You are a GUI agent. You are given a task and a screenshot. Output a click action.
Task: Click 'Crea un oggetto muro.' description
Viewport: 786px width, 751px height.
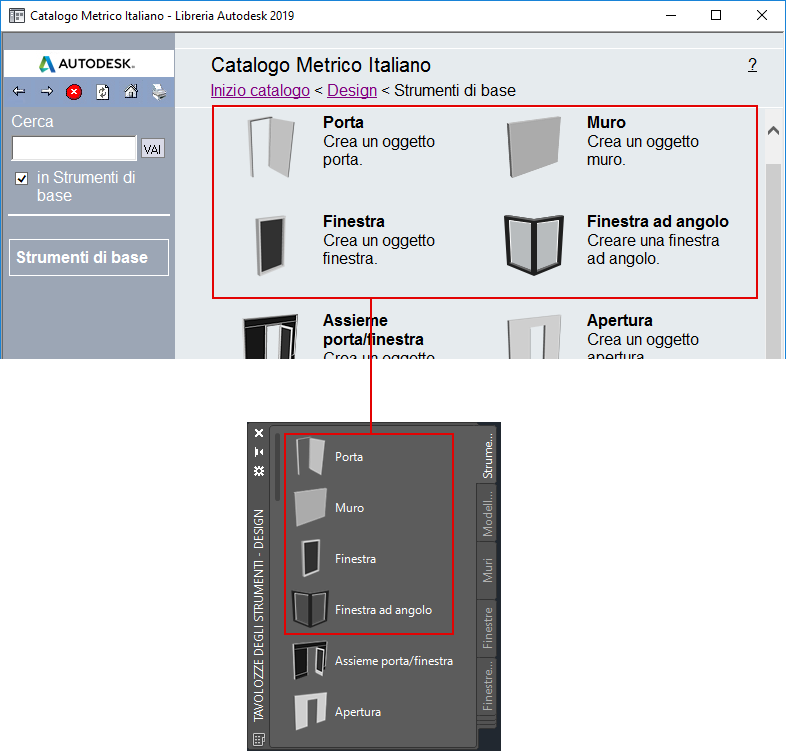click(x=643, y=150)
